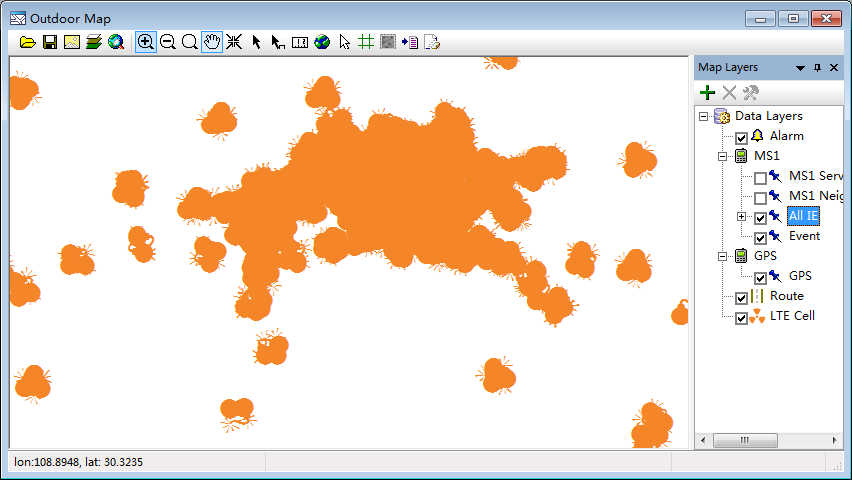Viewport: 852px width, 480px height.
Task: Open a map file with folder icon
Action: (x=28, y=42)
